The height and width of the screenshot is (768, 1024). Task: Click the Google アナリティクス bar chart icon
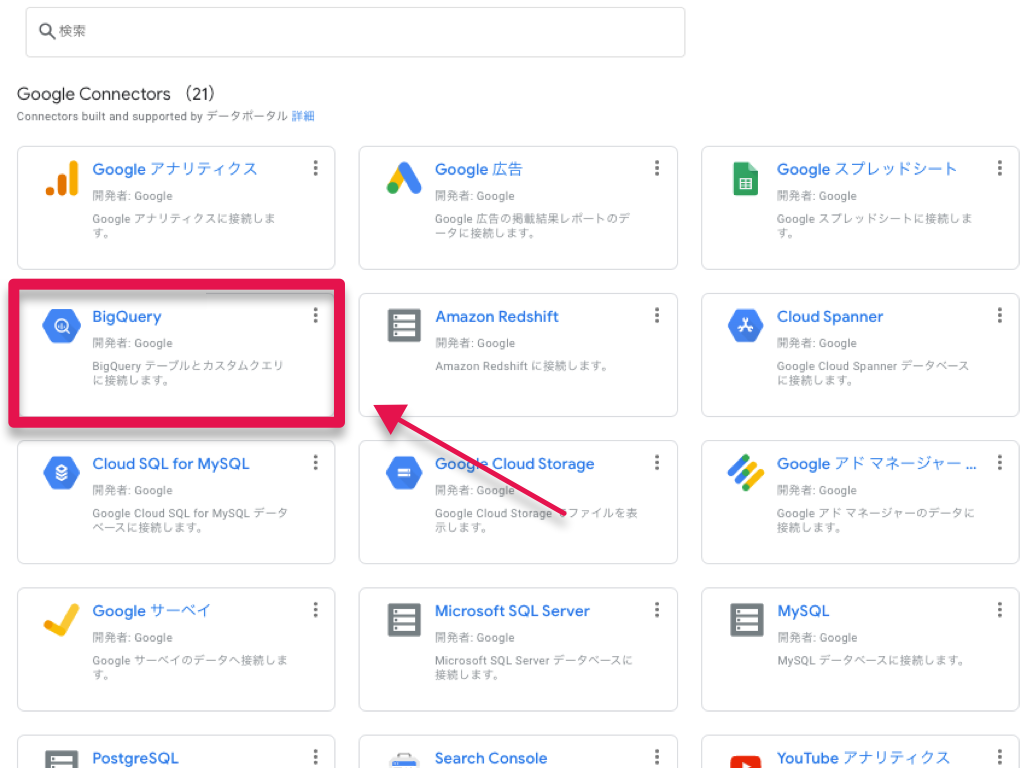coord(61,179)
